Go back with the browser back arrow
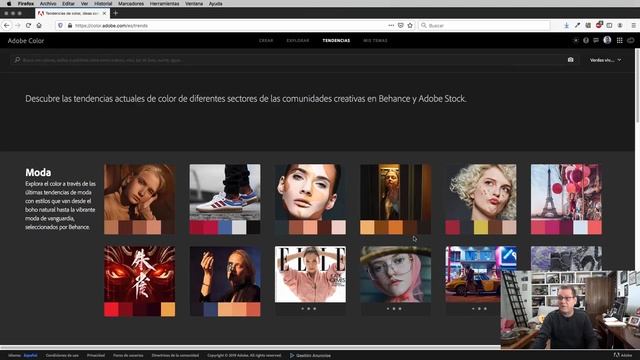The width and height of the screenshot is (640, 360). pos(7,25)
